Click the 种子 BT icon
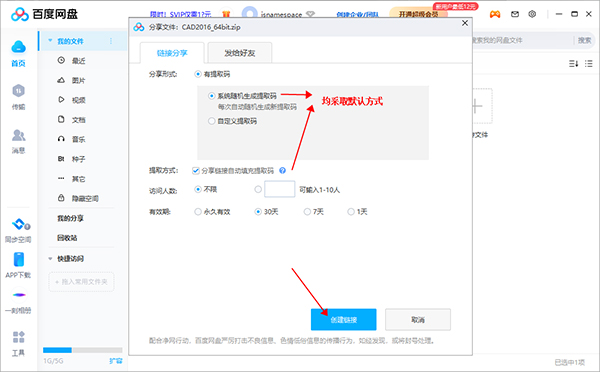Image resolution: width=600 pixels, height=372 pixels. coord(61,158)
